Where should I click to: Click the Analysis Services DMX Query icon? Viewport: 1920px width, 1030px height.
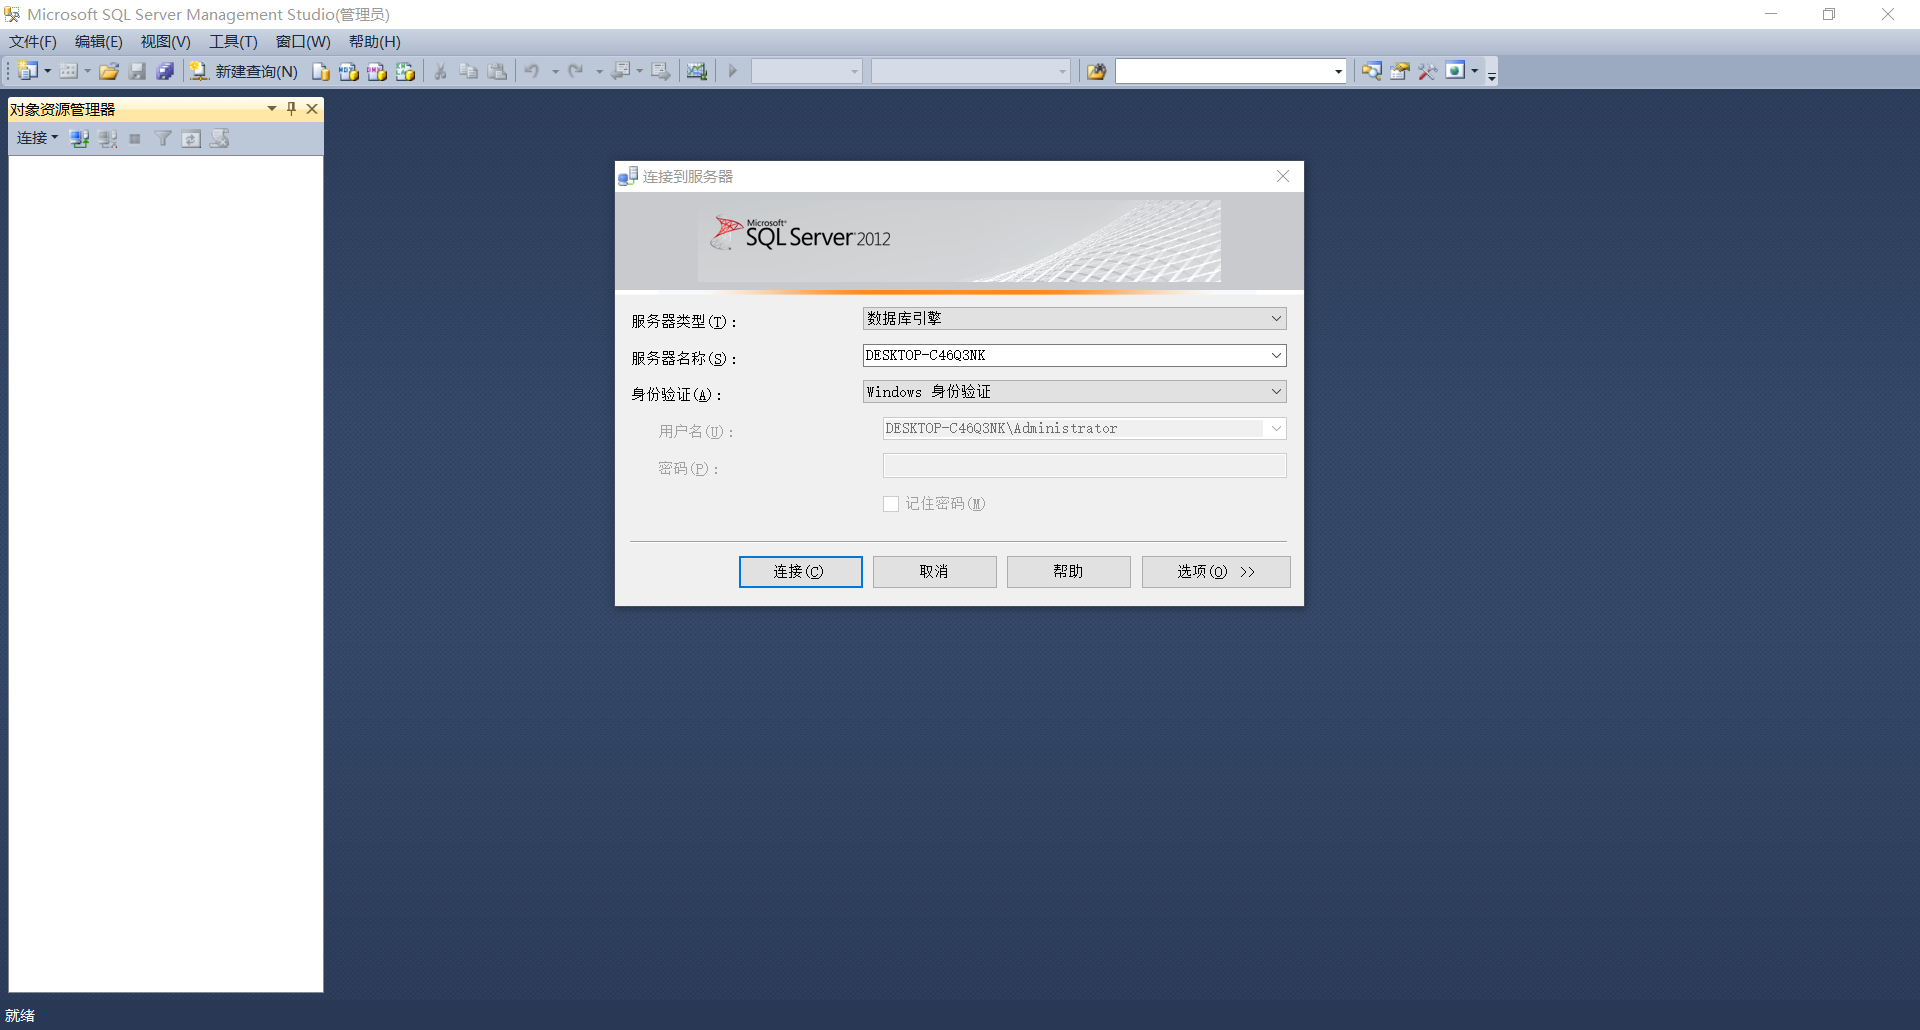pos(376,71)
